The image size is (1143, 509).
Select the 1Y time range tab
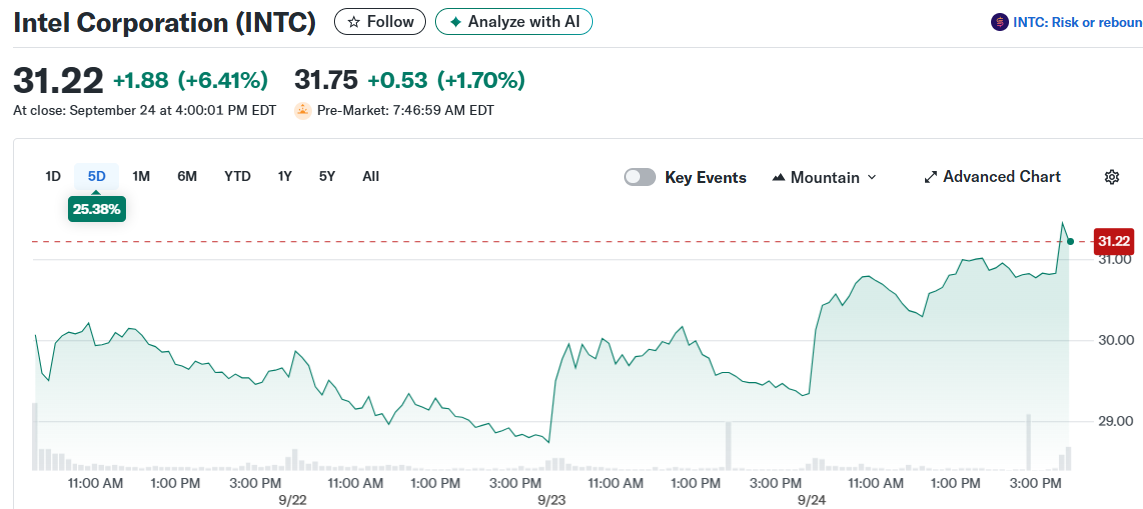pyautogui.click(x=285, y=176)
